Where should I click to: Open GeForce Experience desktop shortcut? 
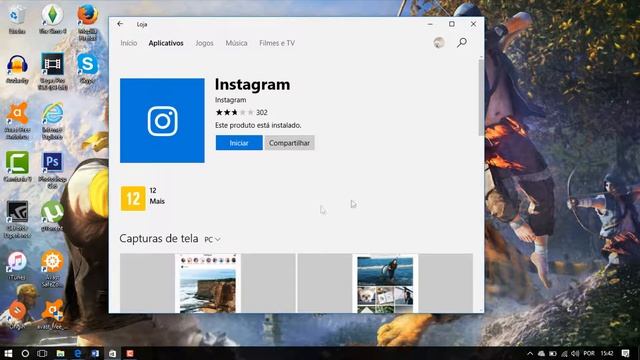(x=17, y=220)
